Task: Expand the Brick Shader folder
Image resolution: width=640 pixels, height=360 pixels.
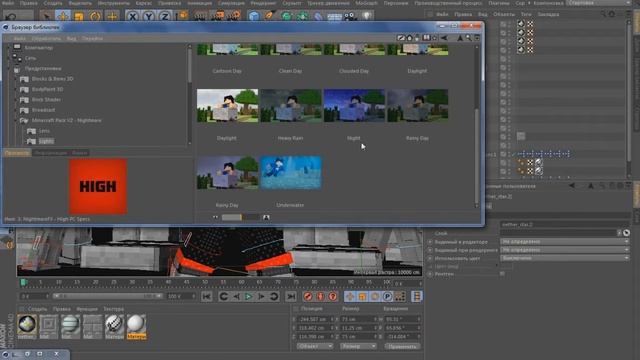Action: click(x=16, y=100)
